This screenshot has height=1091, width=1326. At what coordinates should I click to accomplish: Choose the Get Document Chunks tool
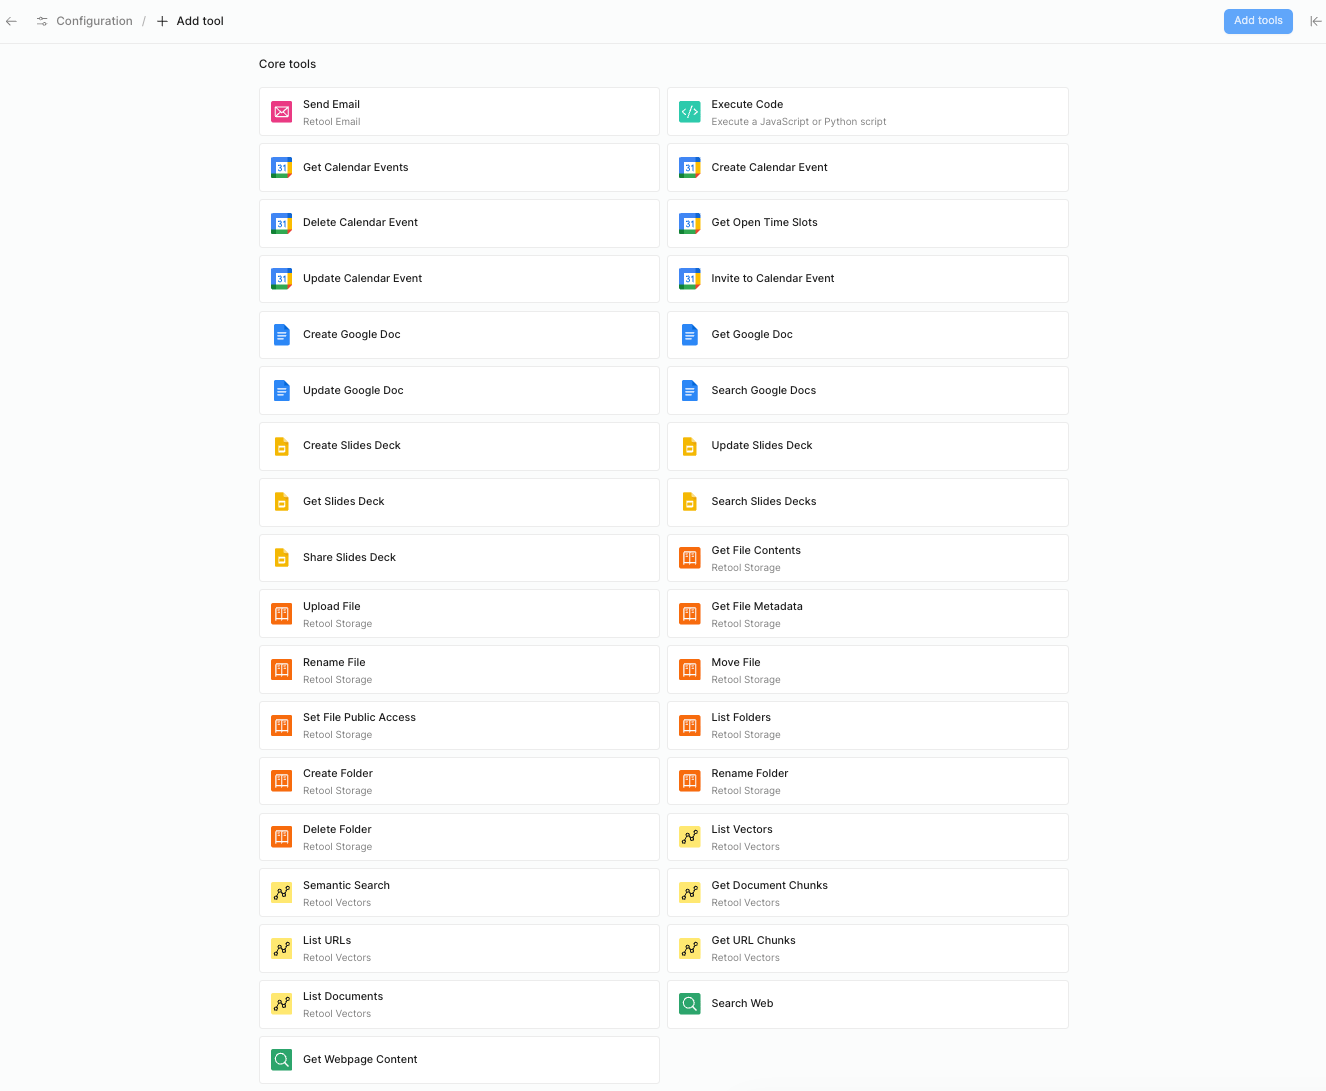866,893
